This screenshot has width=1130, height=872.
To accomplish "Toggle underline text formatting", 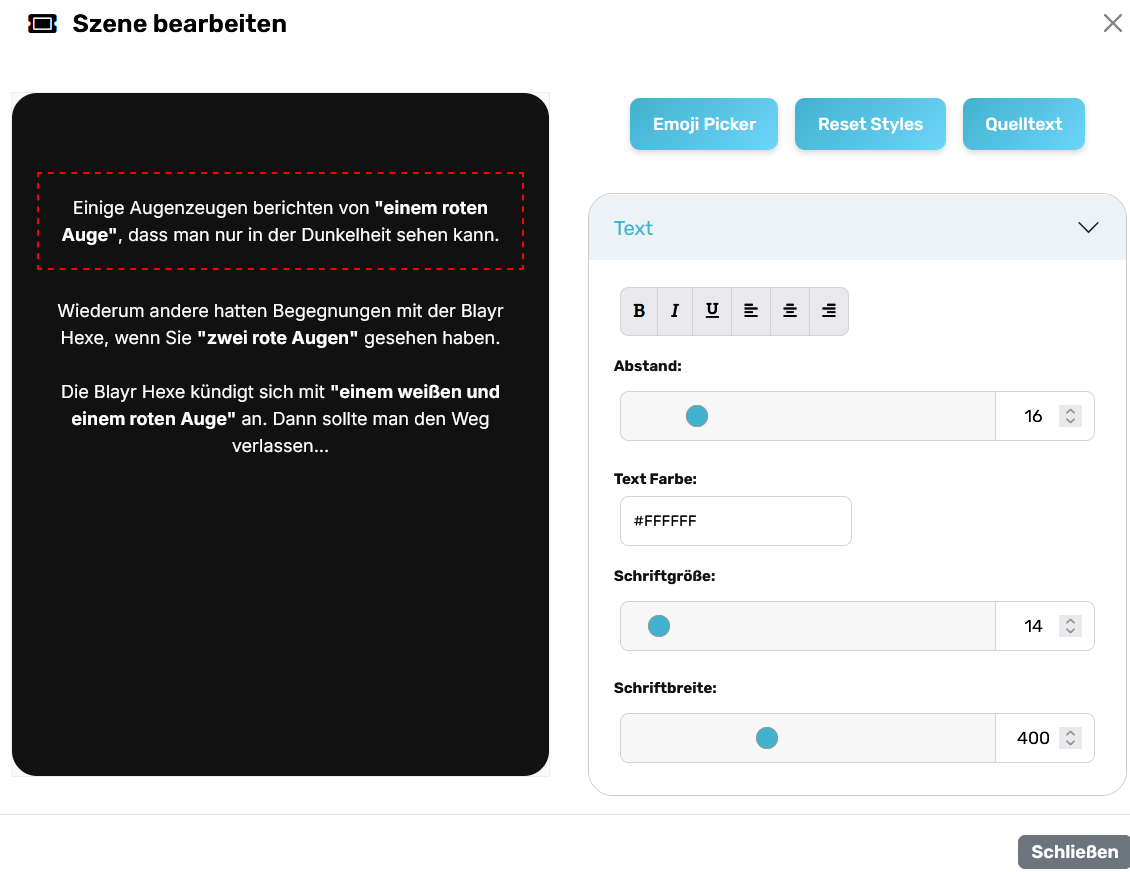I will click(712, 311).
